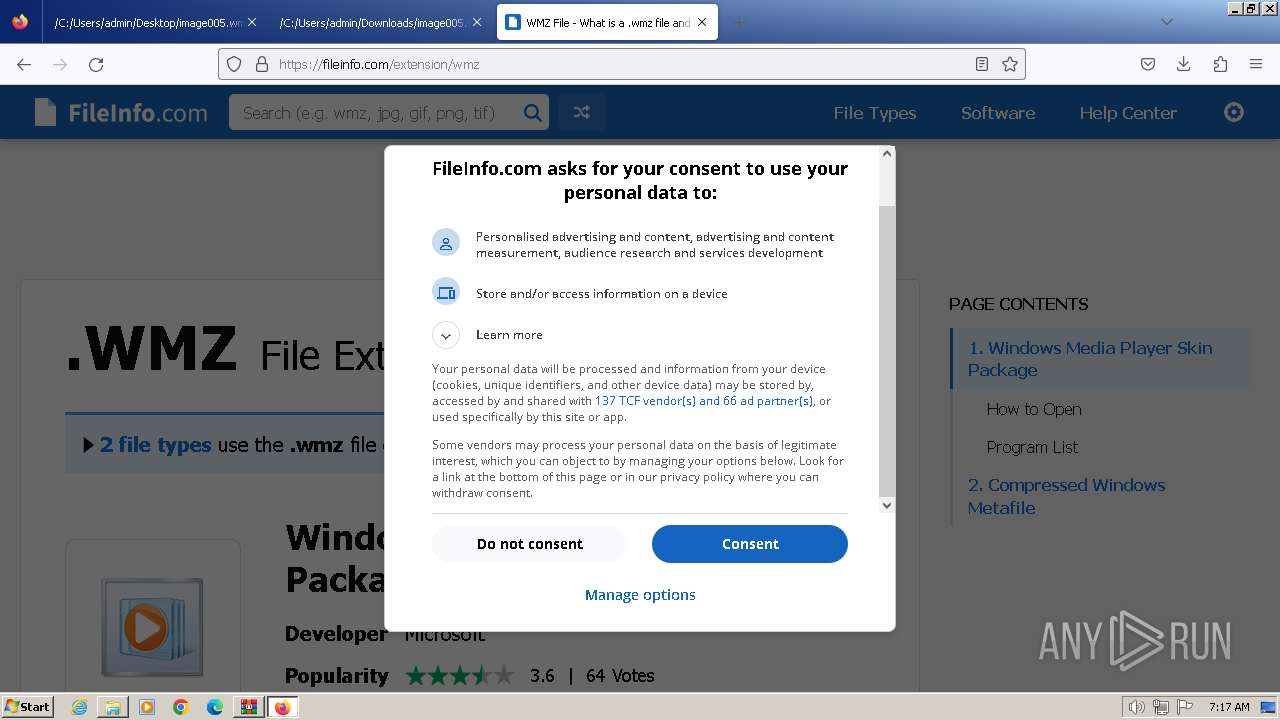
Task: Open the Firefox hamburger menu
Action: (x=1256, y=64)
